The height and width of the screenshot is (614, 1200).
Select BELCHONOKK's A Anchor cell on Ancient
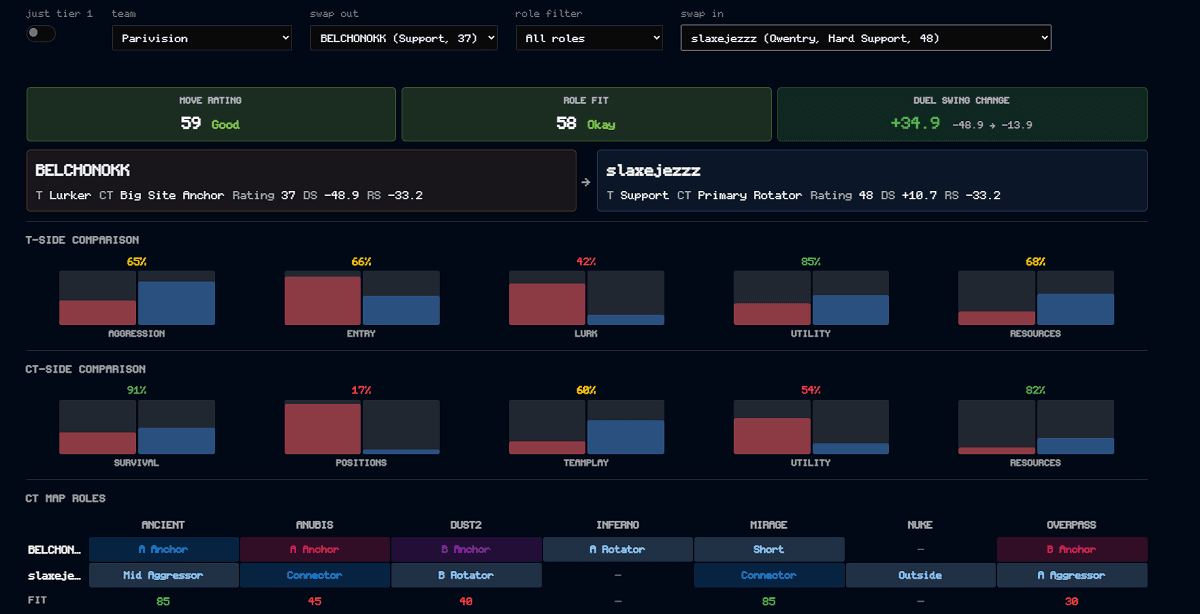(164, 549)
